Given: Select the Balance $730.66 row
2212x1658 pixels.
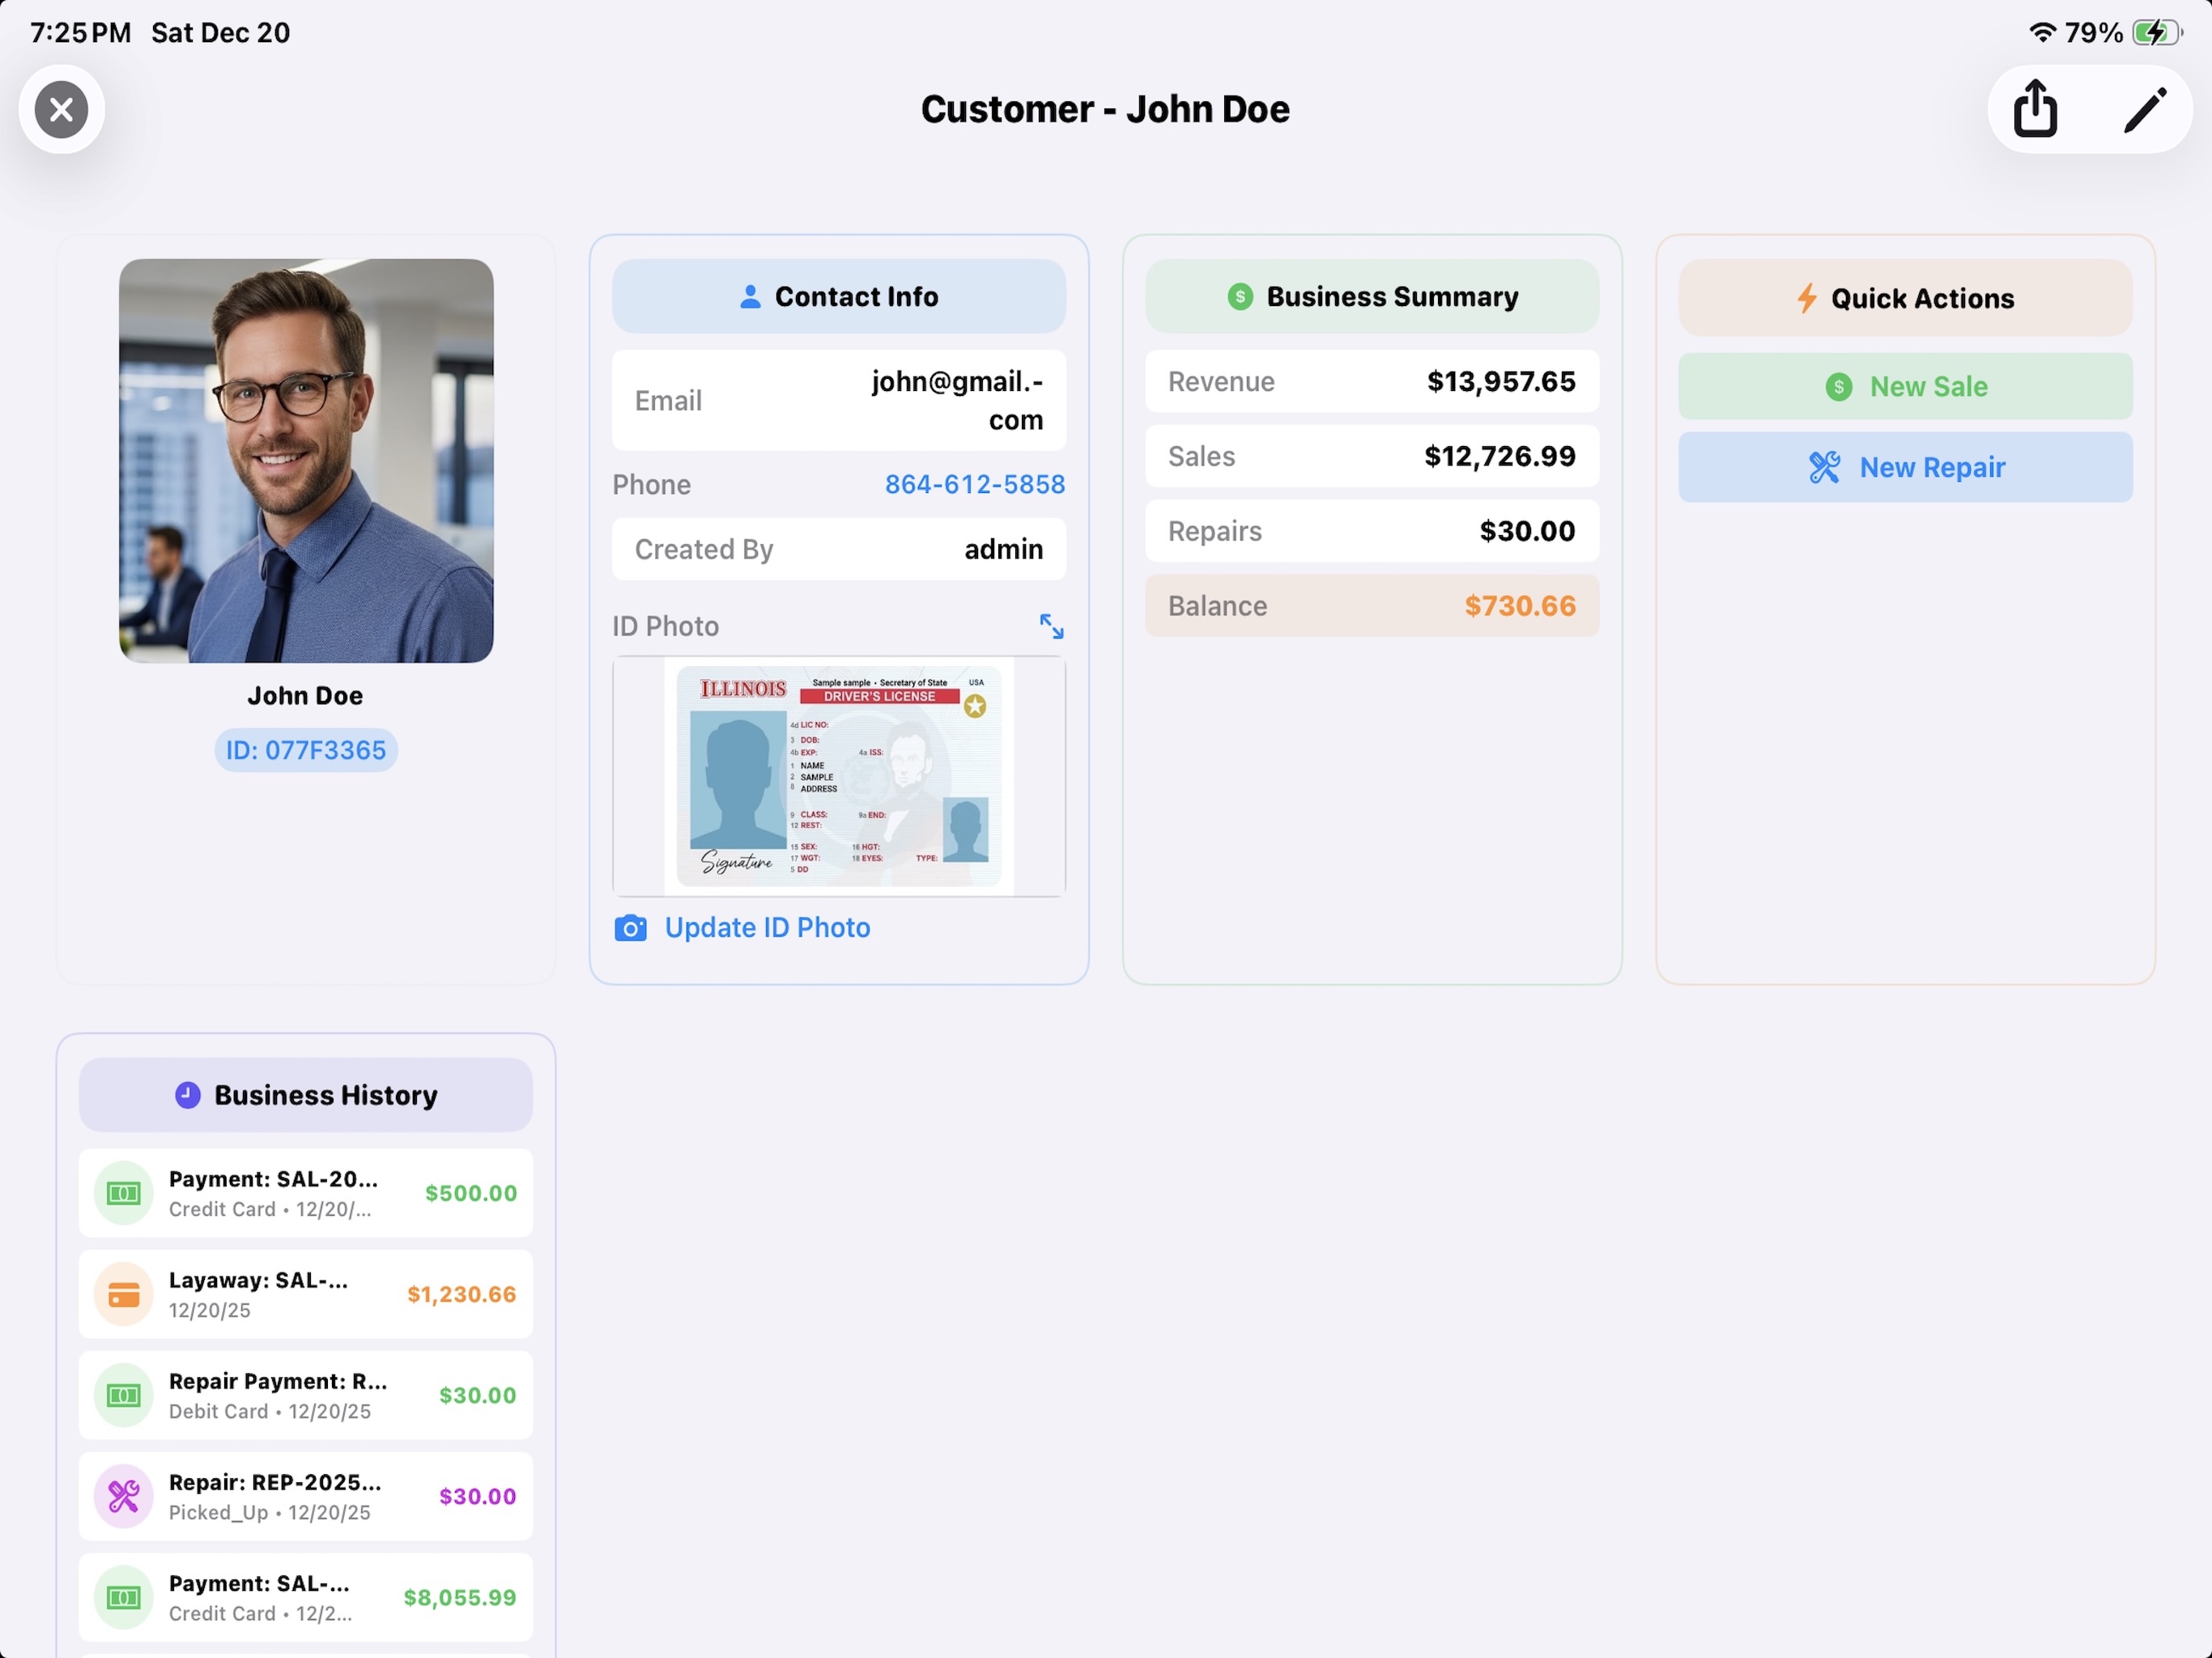Looking at the screenshot, I should (1371, 605).
